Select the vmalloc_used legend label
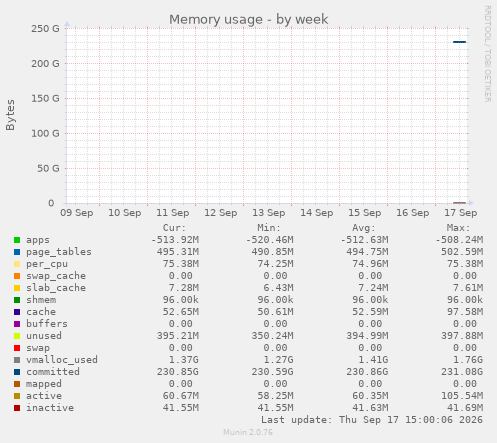Screen dimensions: 497x443 [62, 360]
